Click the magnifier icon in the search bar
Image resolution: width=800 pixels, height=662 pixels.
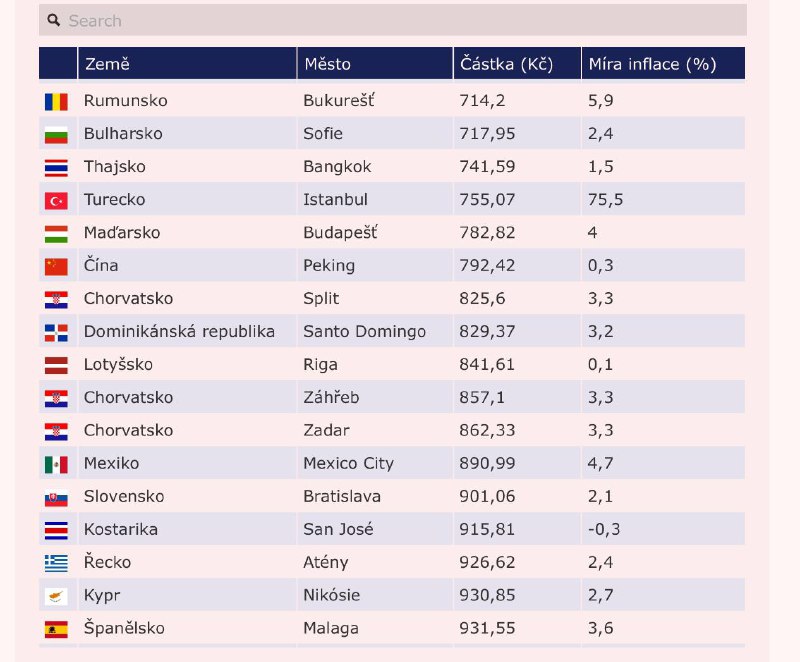click(x=54, y=21)
